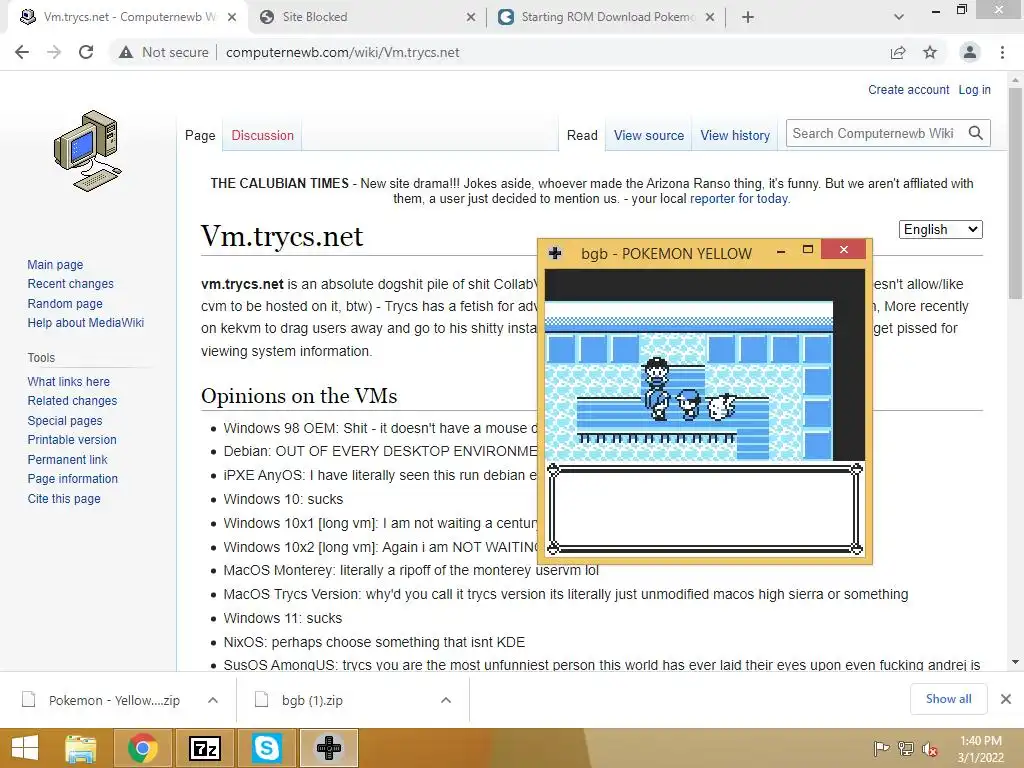Click What links here

69,381
